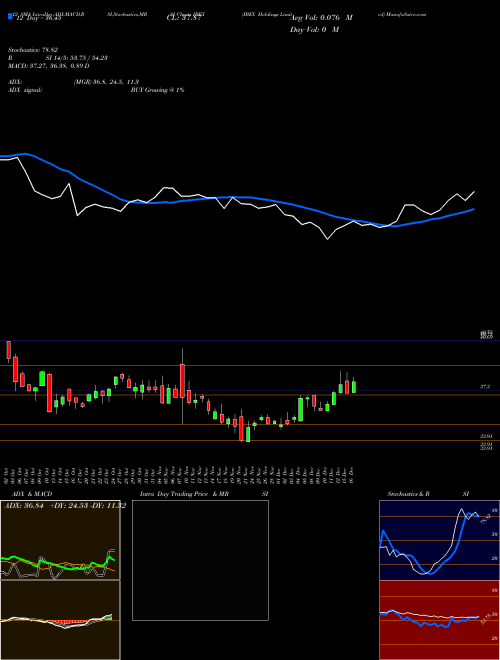
Task: Select the 'Day Vol: 0 M' text
Action: point(314,29)
